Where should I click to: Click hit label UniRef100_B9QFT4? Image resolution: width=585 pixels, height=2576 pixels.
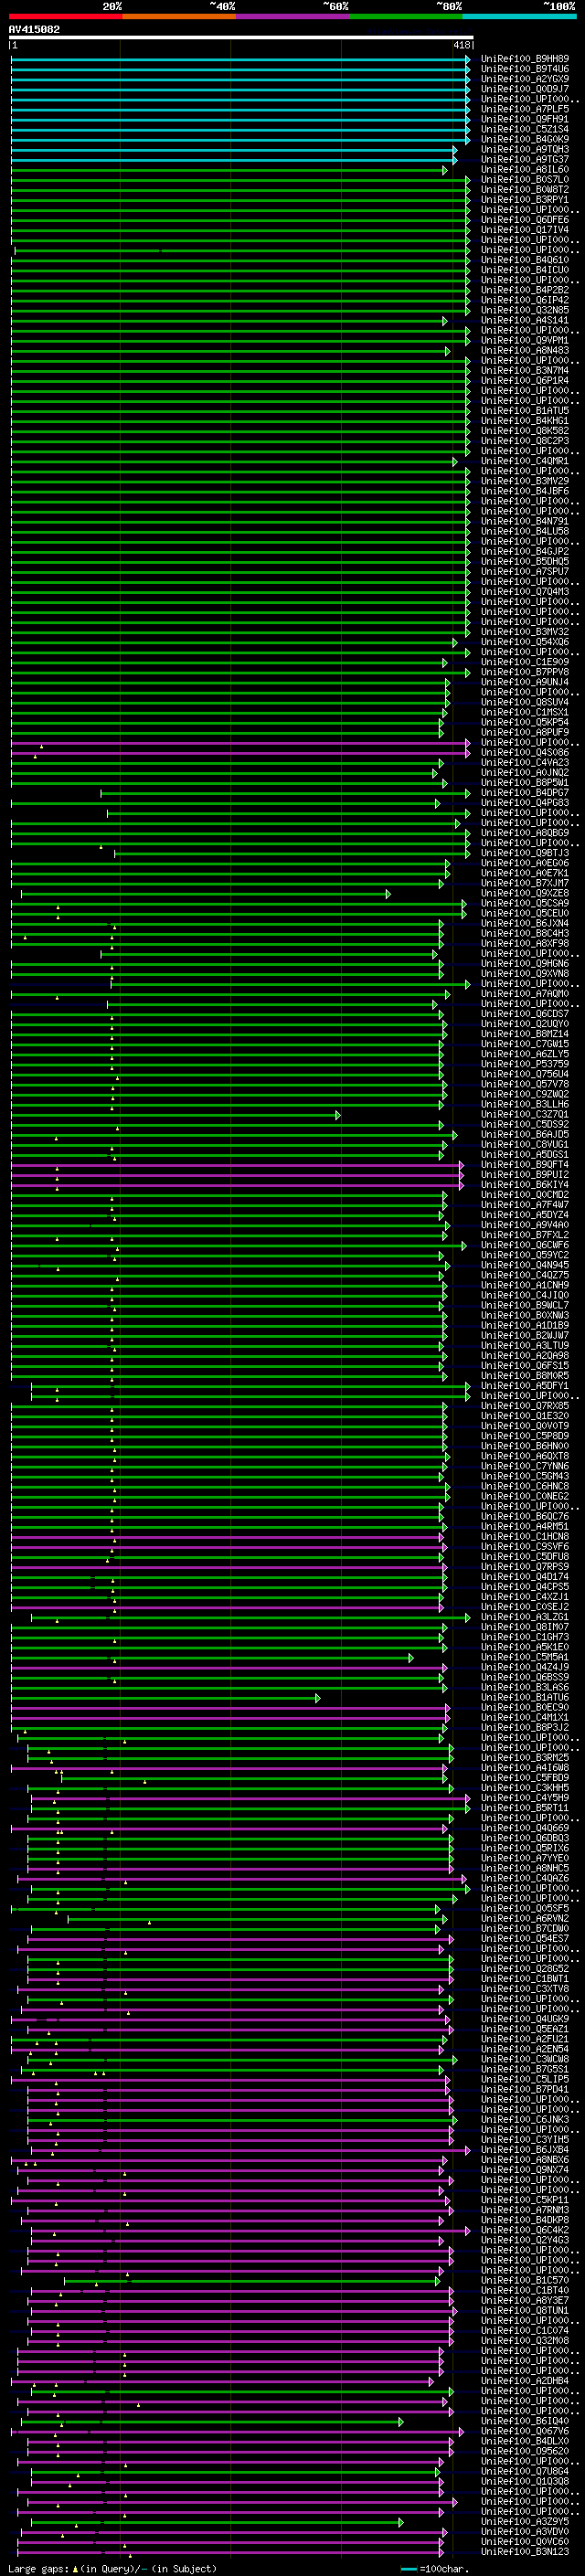(525, 1165)
